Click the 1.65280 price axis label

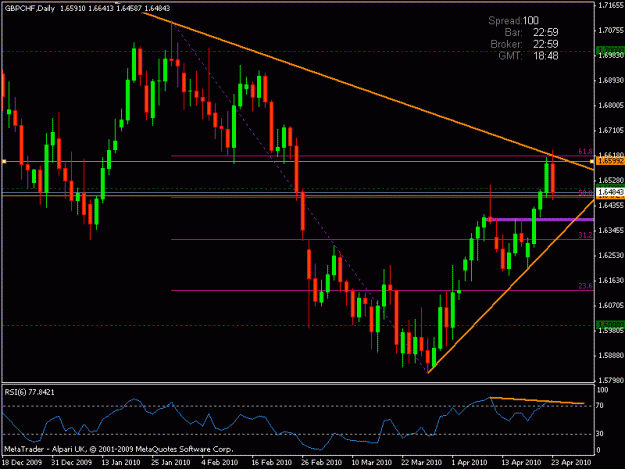pos(611,181)
